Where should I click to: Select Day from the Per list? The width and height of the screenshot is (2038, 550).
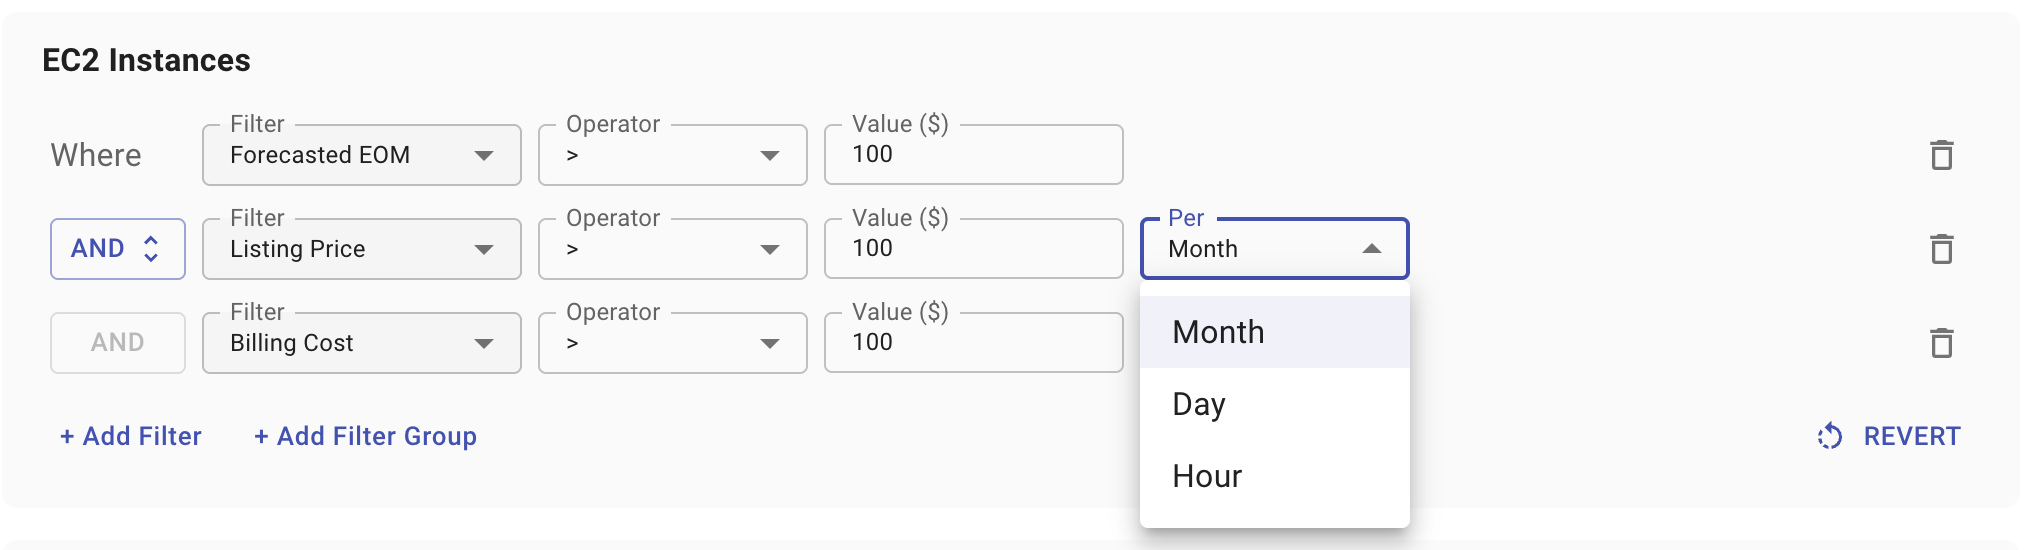(1199, 404)
